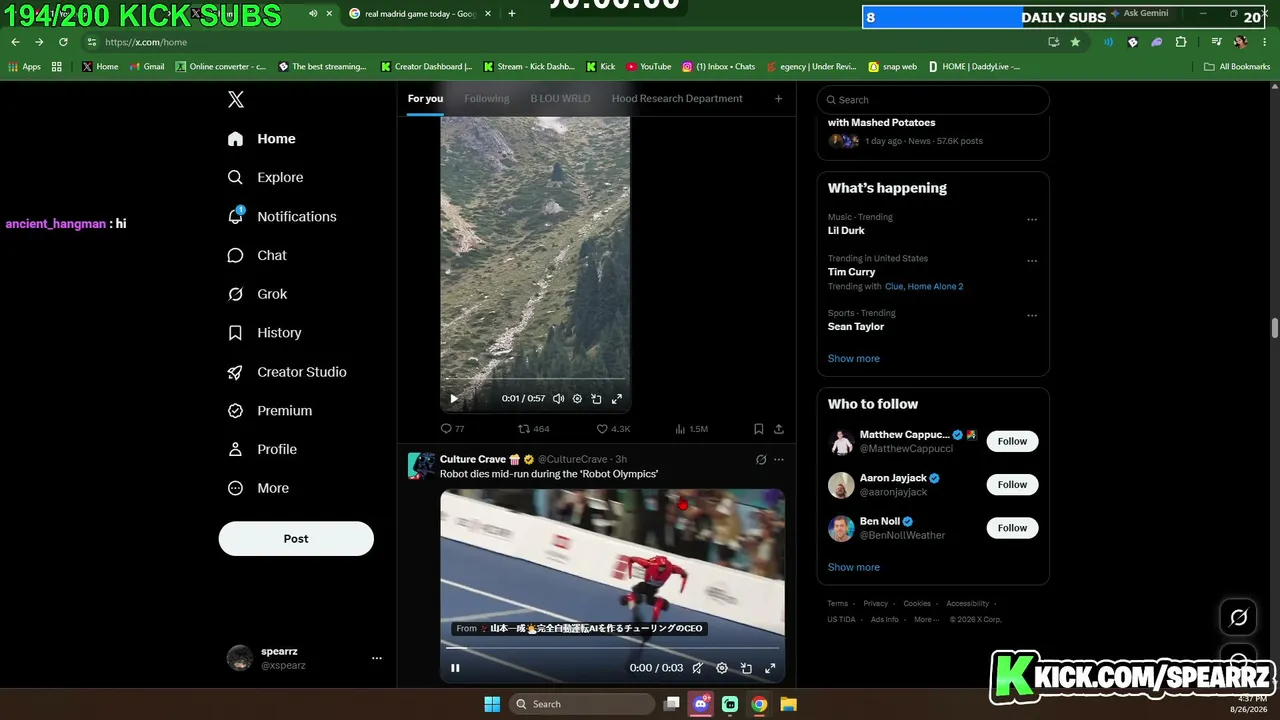Open Creator Studio

(287, 372)
